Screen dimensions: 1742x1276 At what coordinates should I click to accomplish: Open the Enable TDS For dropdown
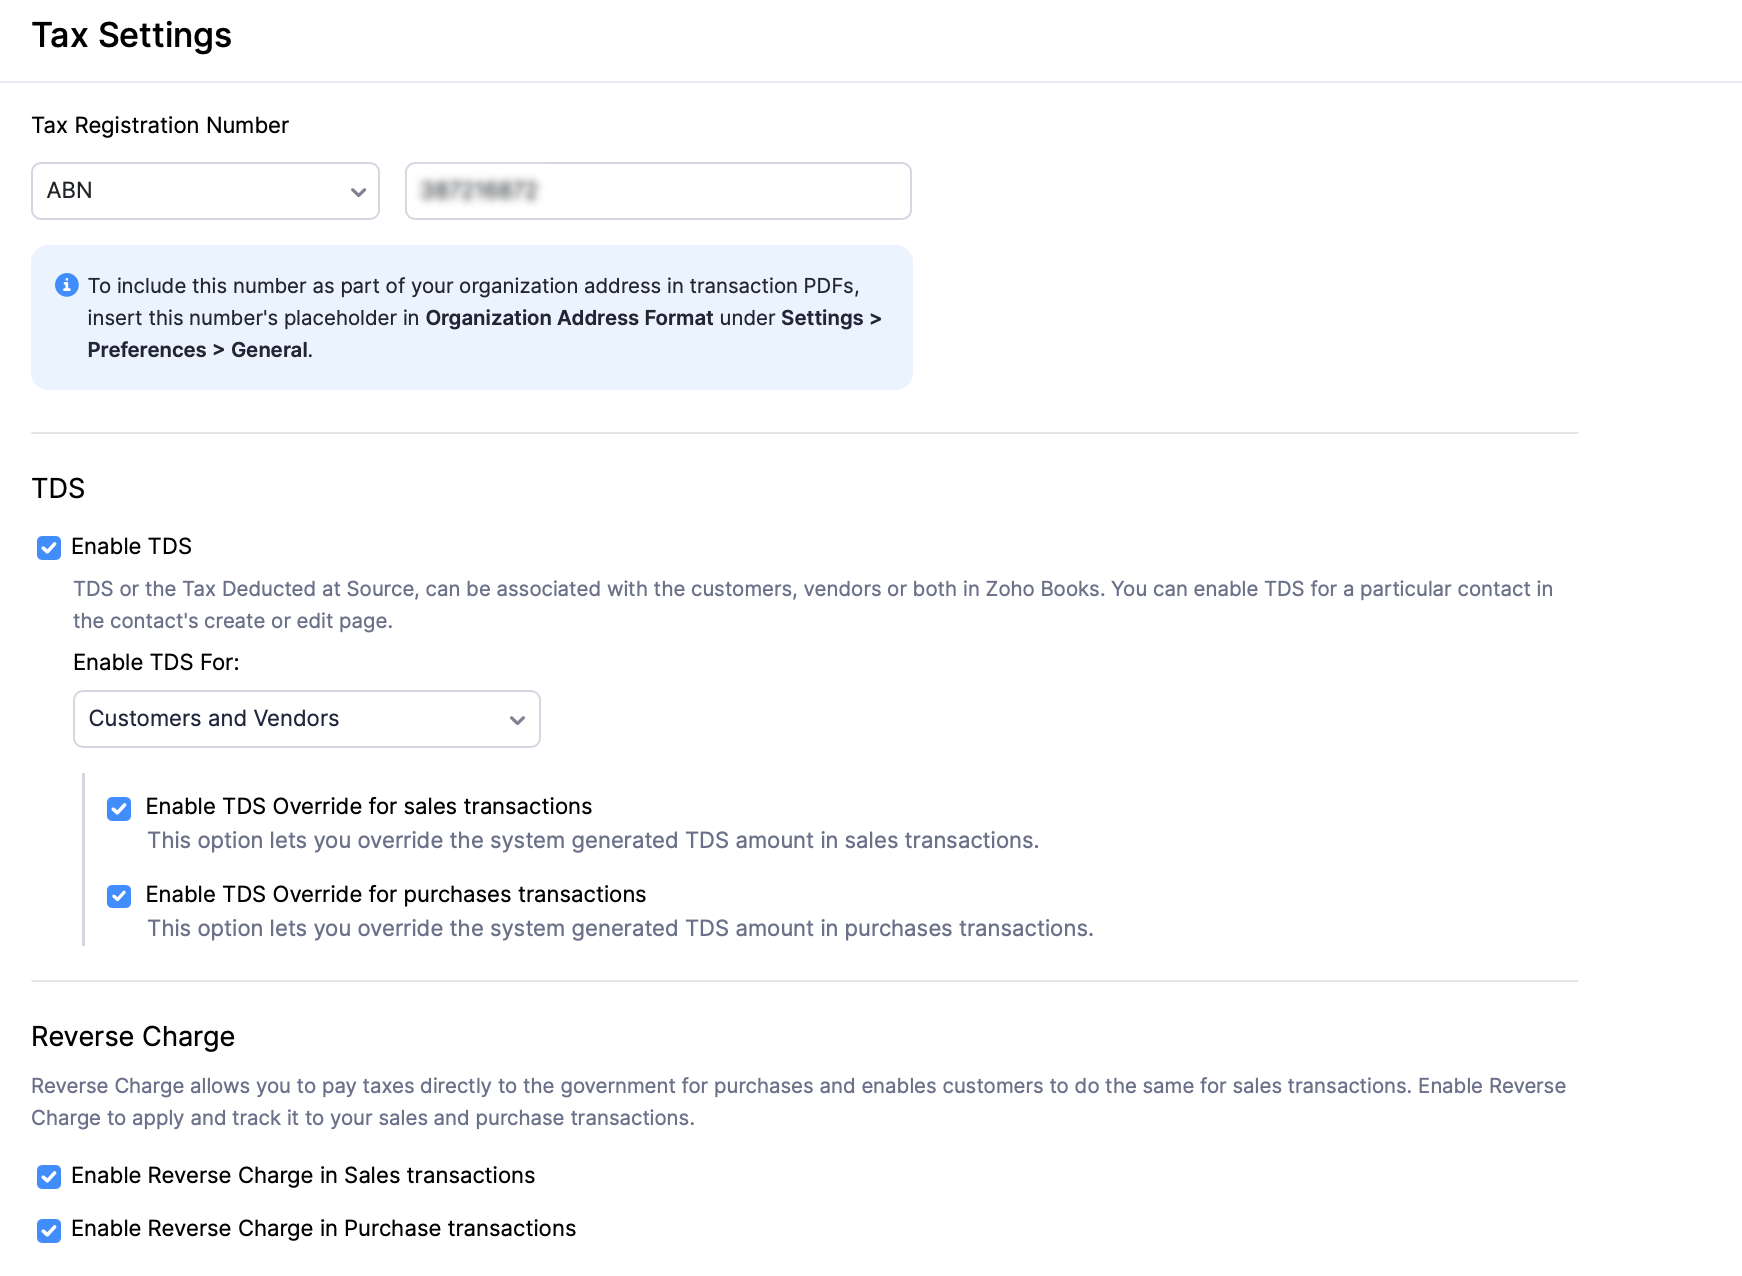[307, 719]
